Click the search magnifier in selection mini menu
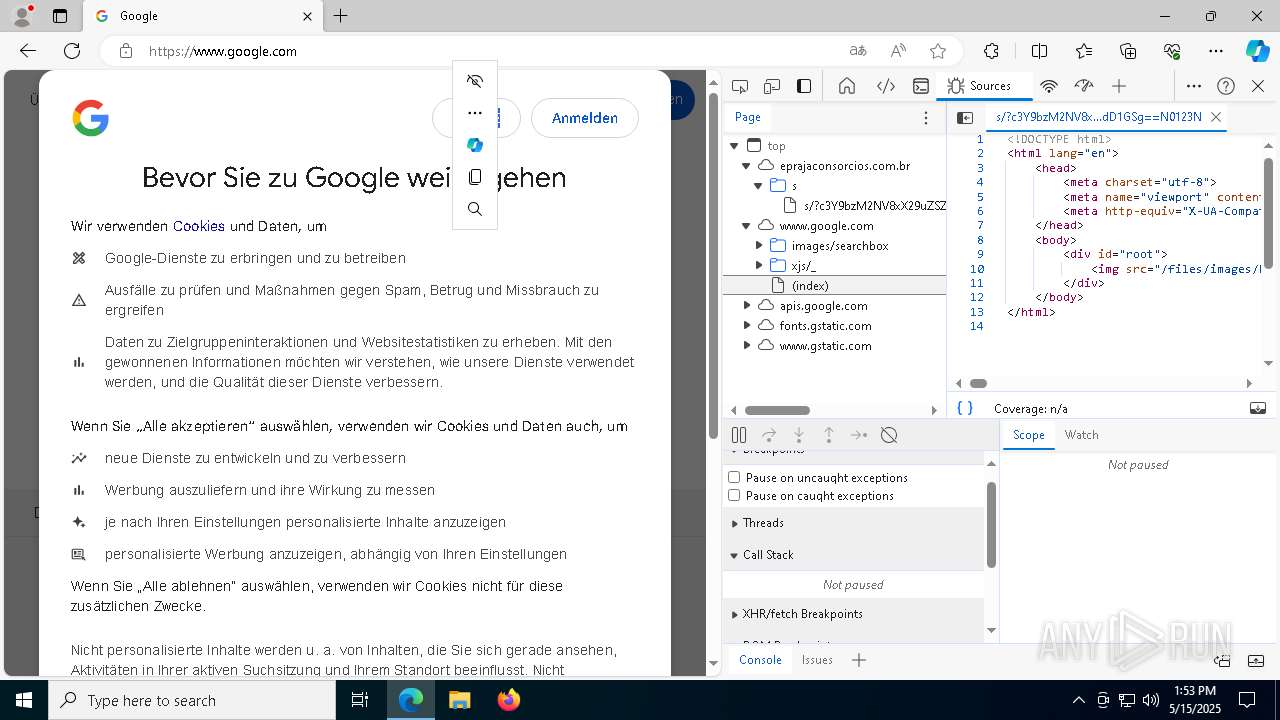This screenshot has width=1280, height=720. (x=475, y=209)
